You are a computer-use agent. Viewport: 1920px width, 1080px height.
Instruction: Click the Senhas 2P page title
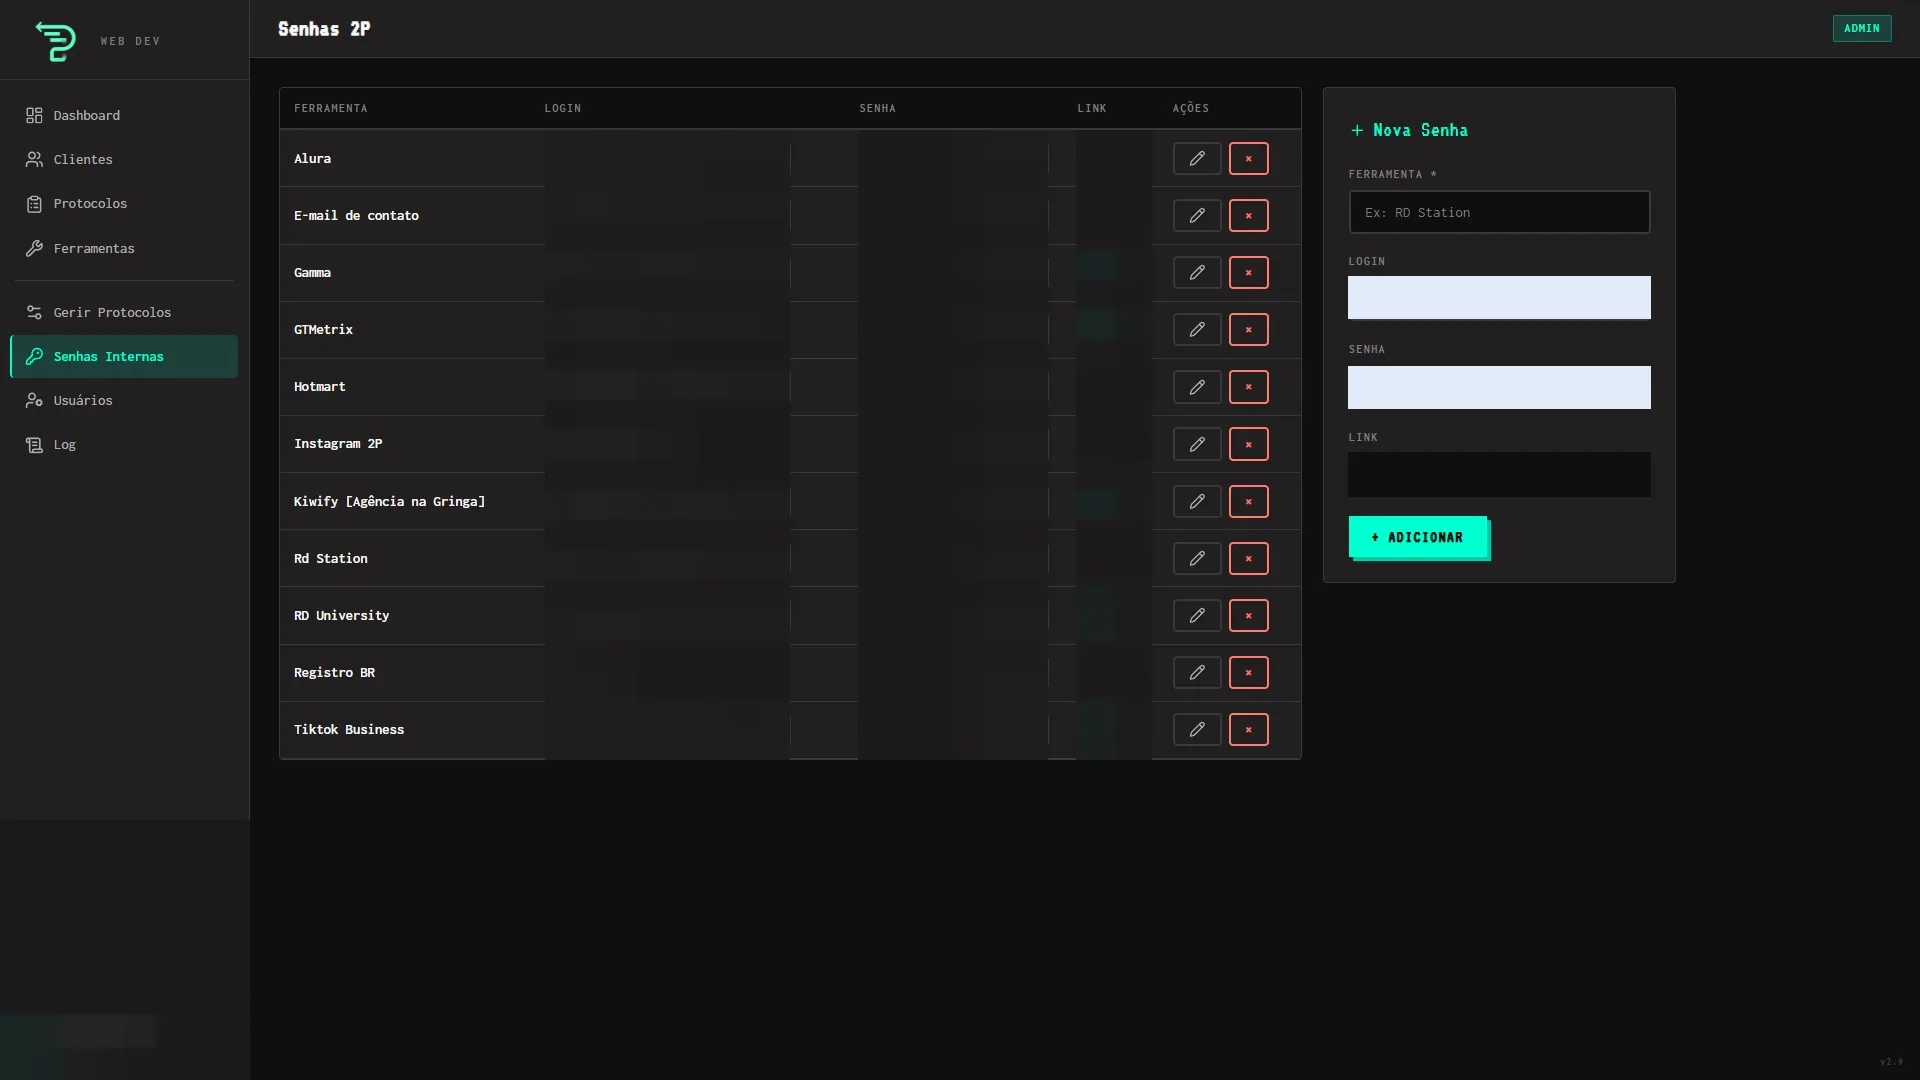tap(324, 29)
